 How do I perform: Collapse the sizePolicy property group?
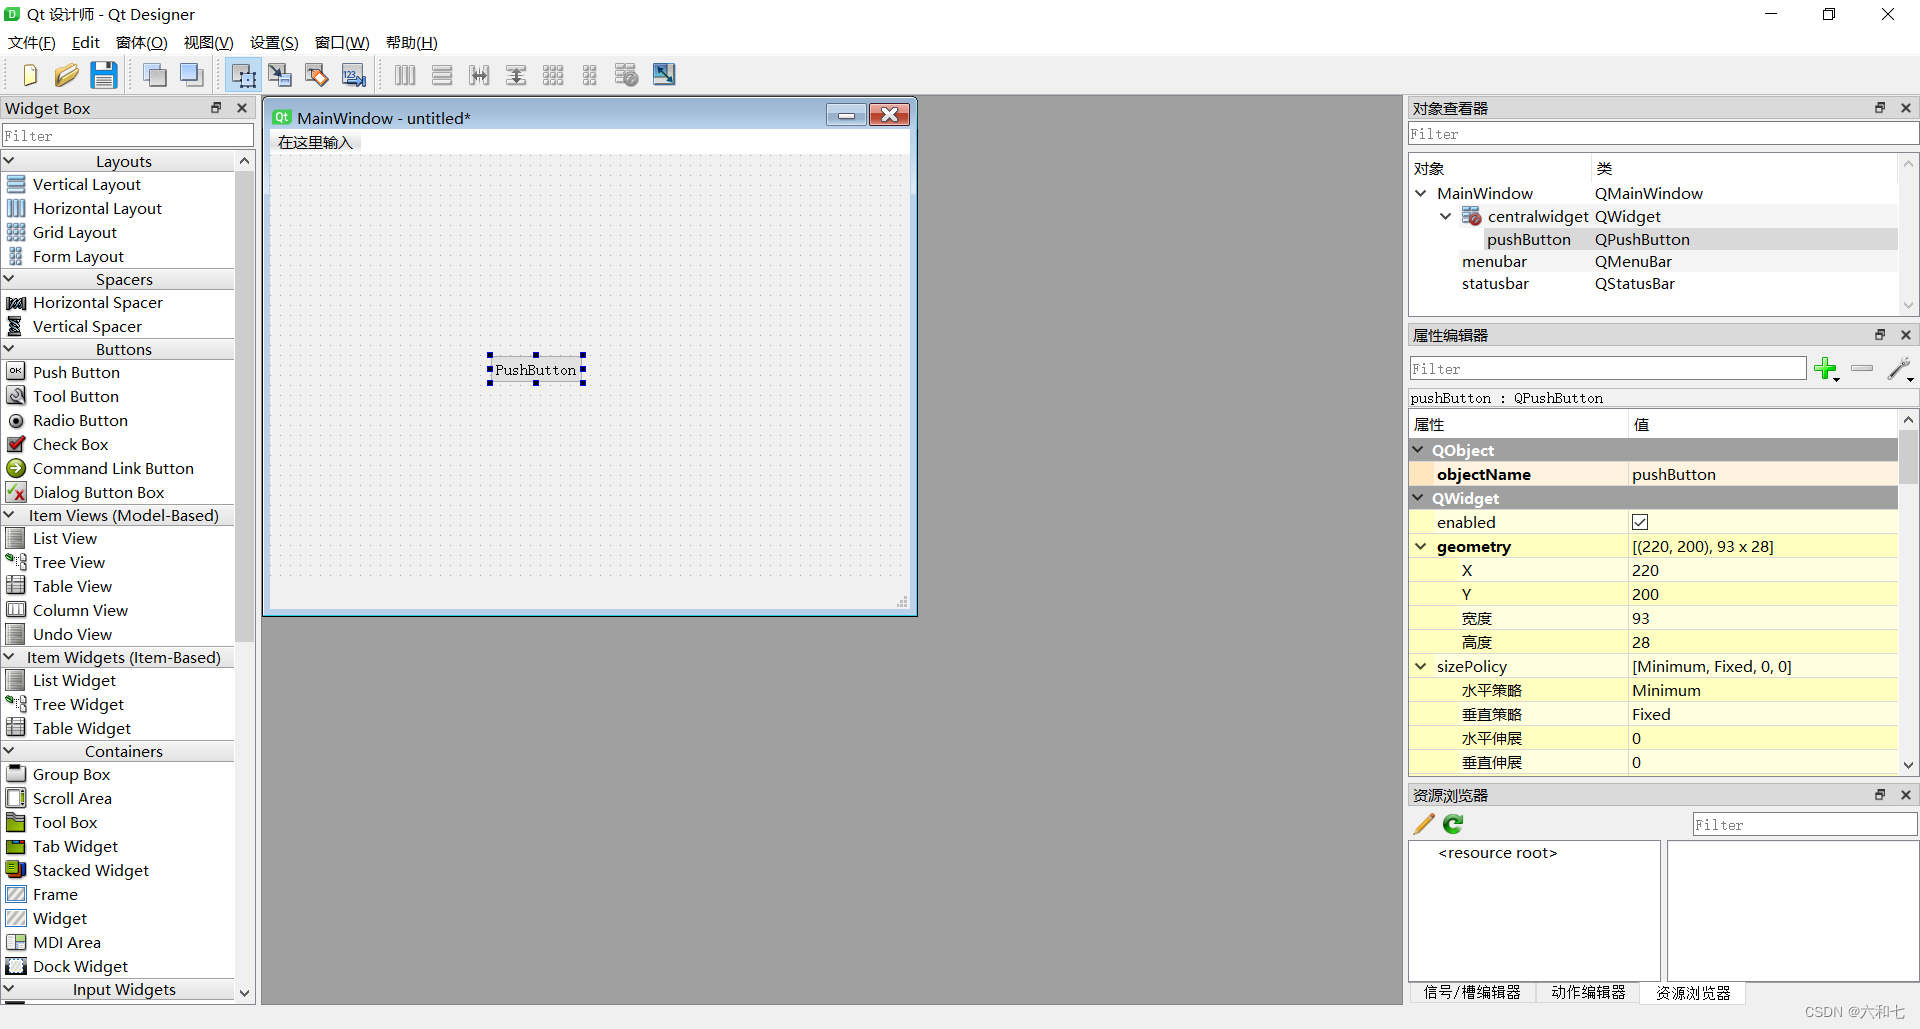pyautogui.click(x=1421, y=666)
